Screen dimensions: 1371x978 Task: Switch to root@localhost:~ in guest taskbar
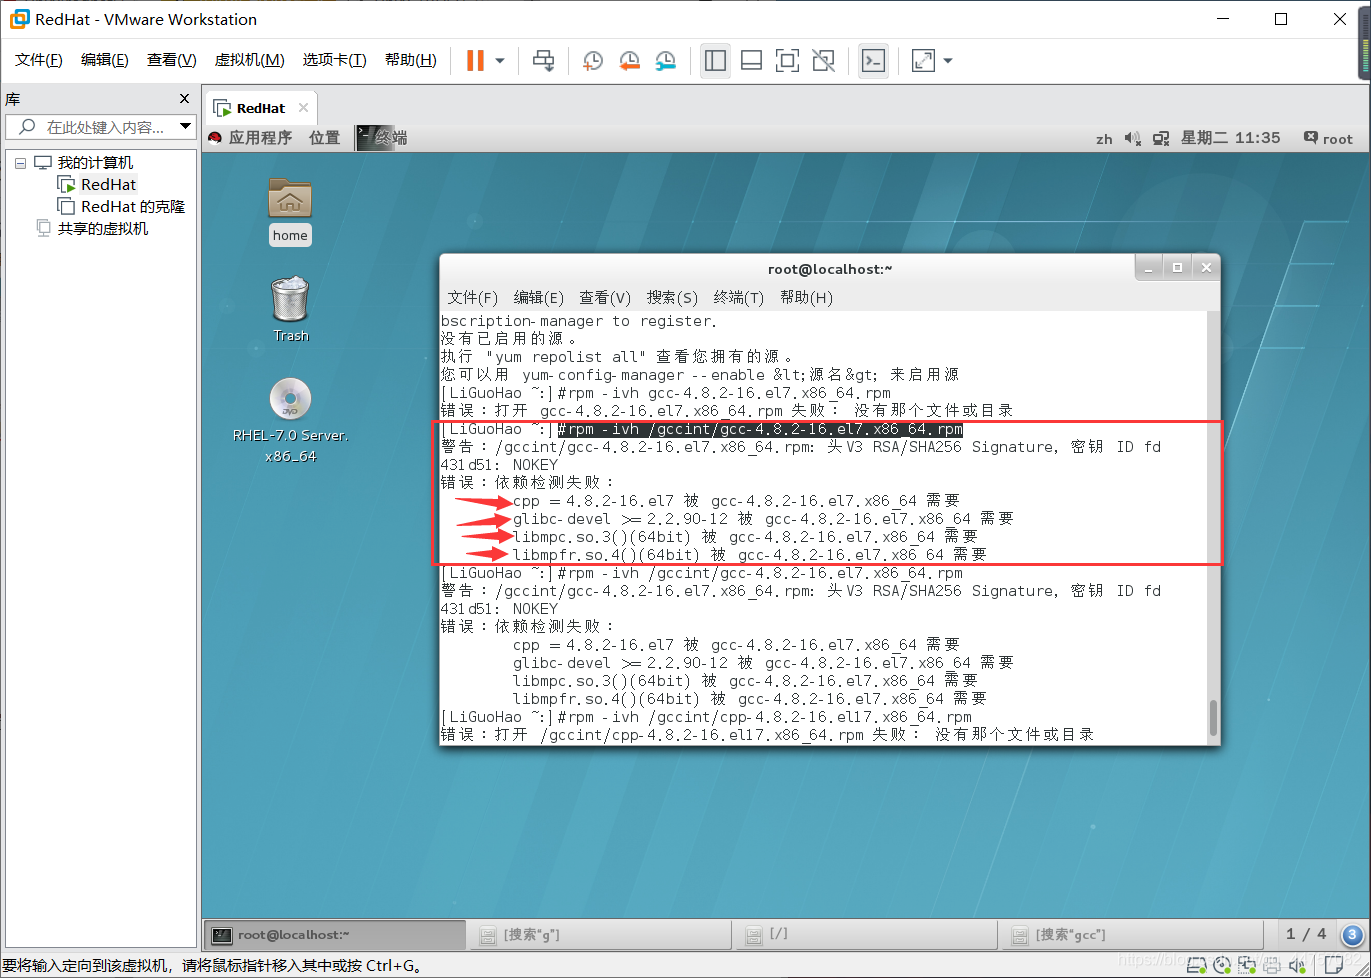pyautogui.click(x=336, y=935)
